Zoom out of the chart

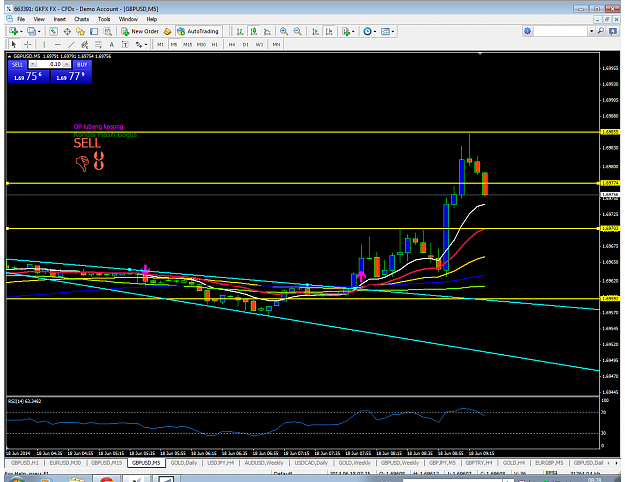pos(297,31)
